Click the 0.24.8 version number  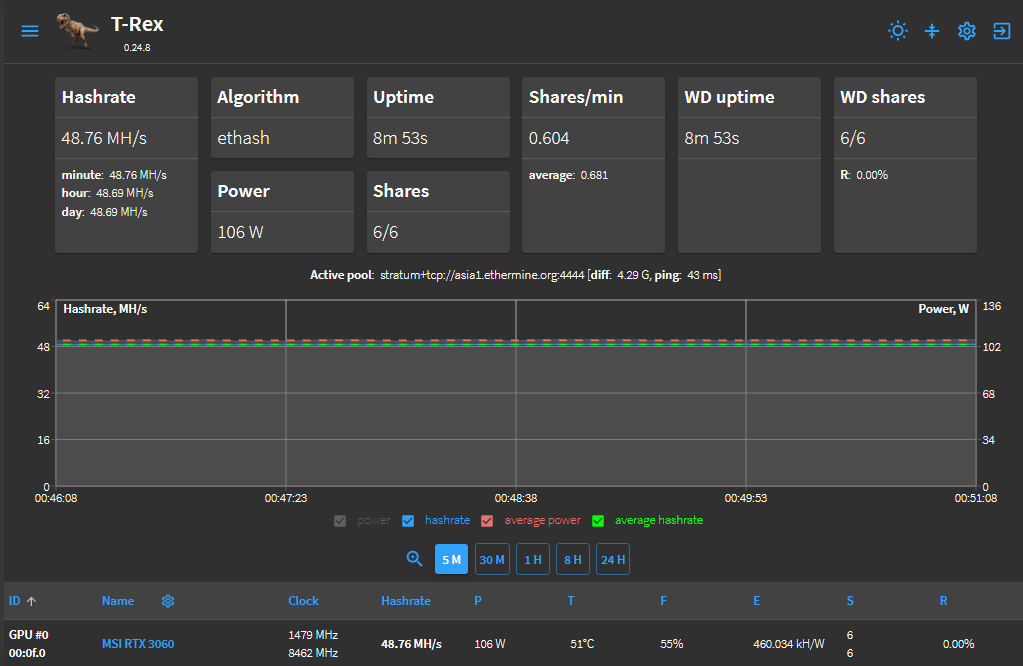click(x=137, y=48)
